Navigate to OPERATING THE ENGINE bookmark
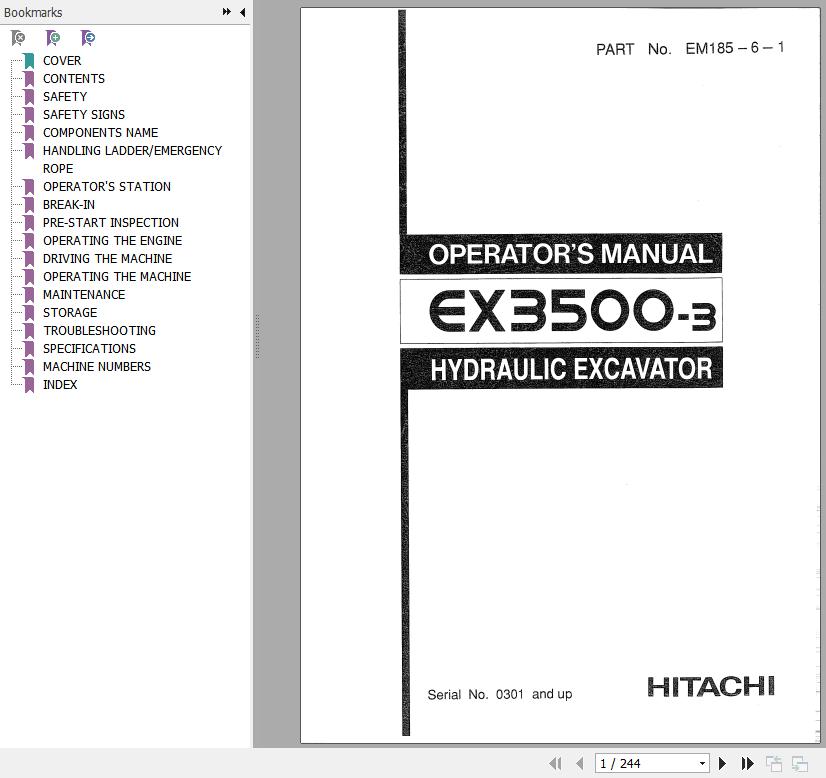The image size is (826, 778). (x=112, y=240)
